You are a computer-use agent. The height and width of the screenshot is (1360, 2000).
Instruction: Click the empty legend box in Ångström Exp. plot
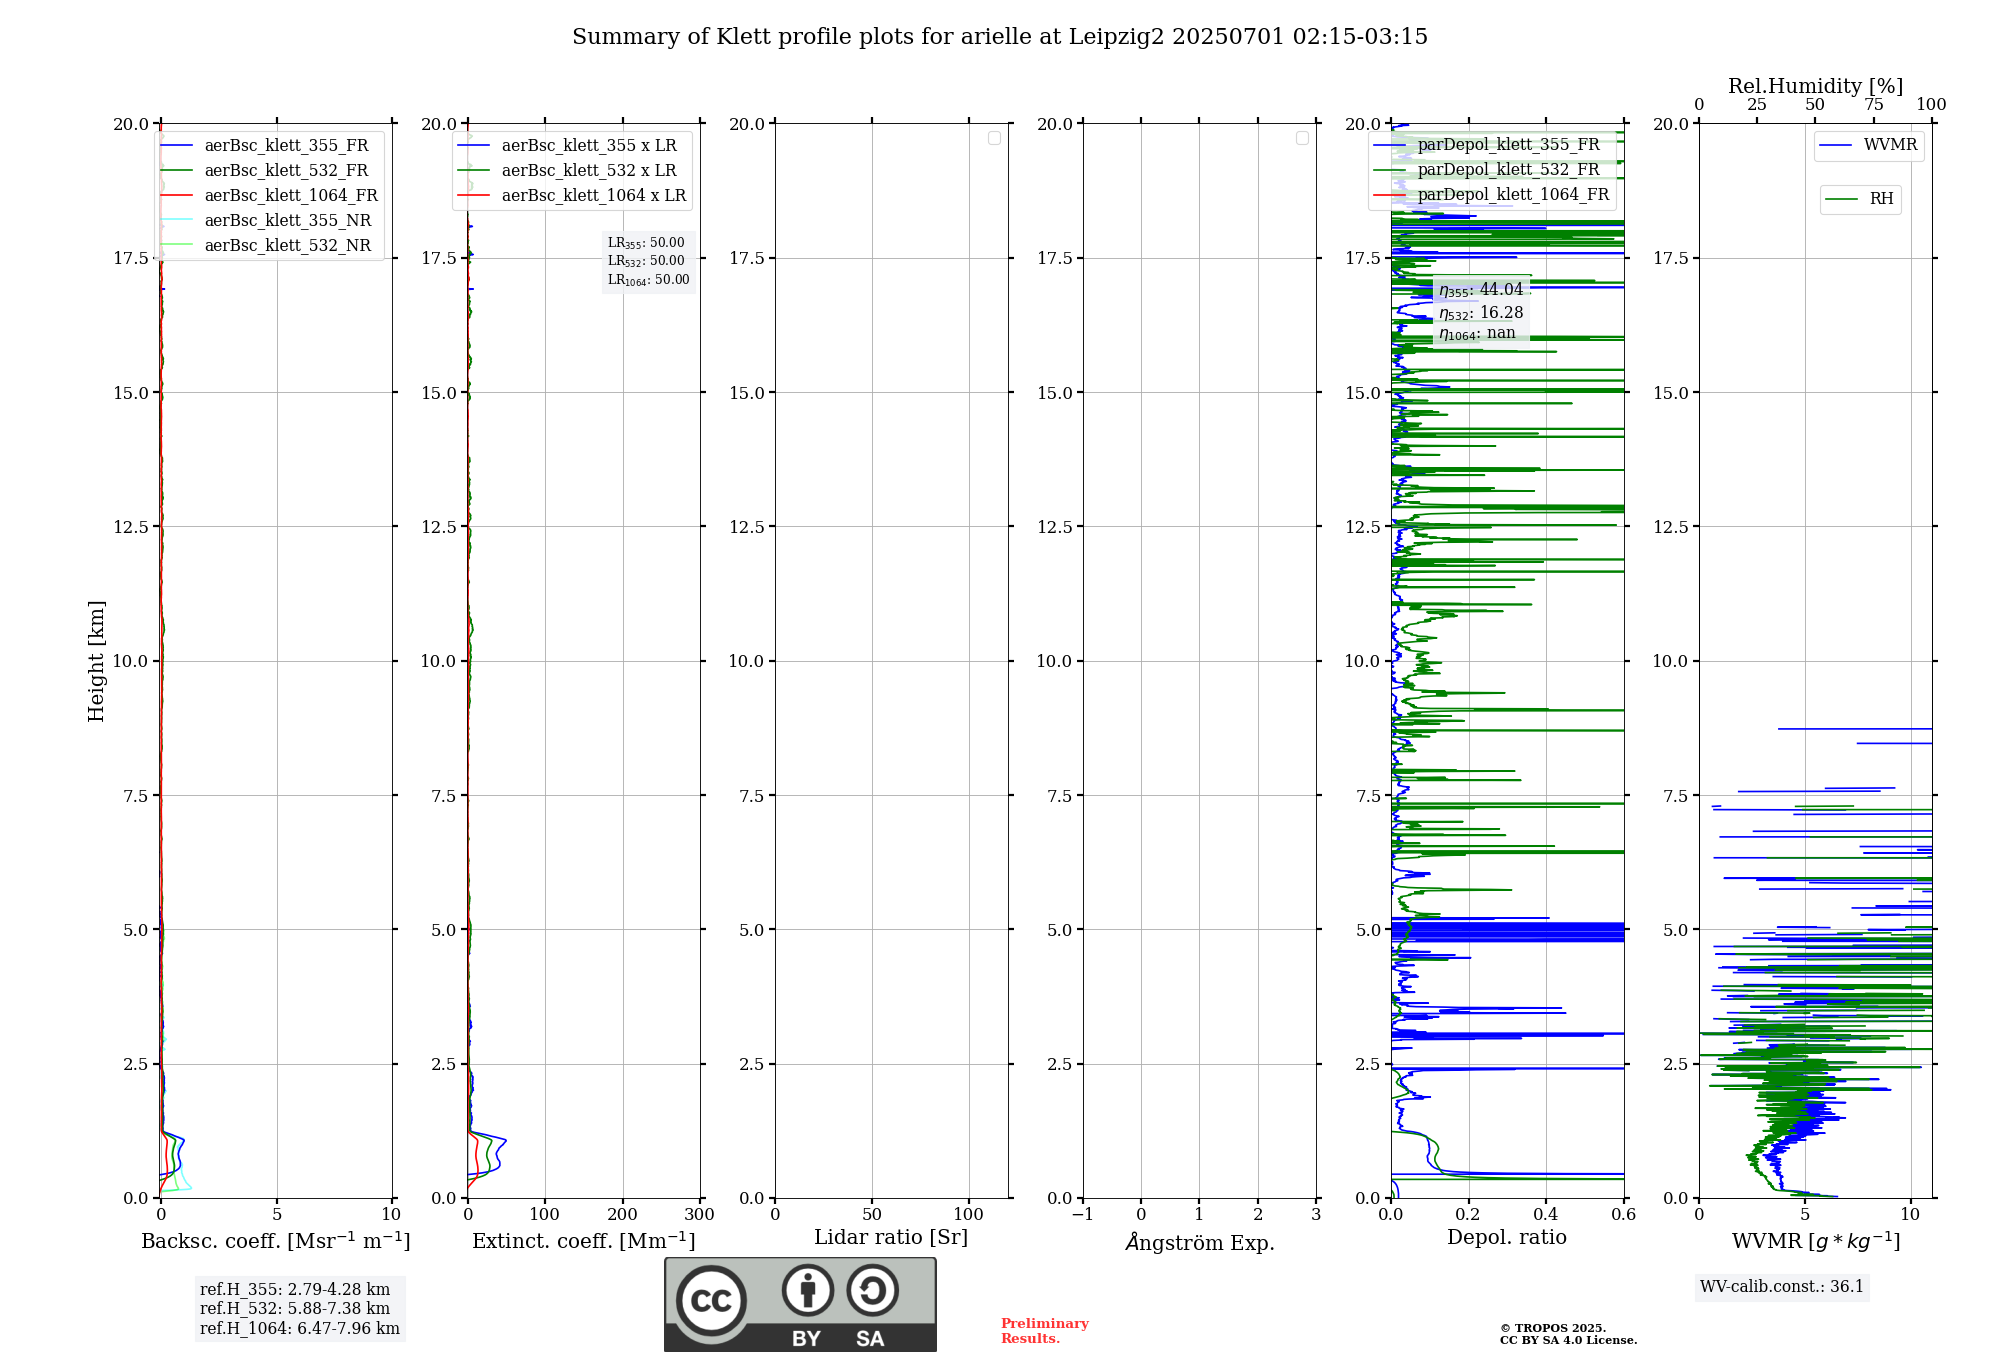[1302, 138]
